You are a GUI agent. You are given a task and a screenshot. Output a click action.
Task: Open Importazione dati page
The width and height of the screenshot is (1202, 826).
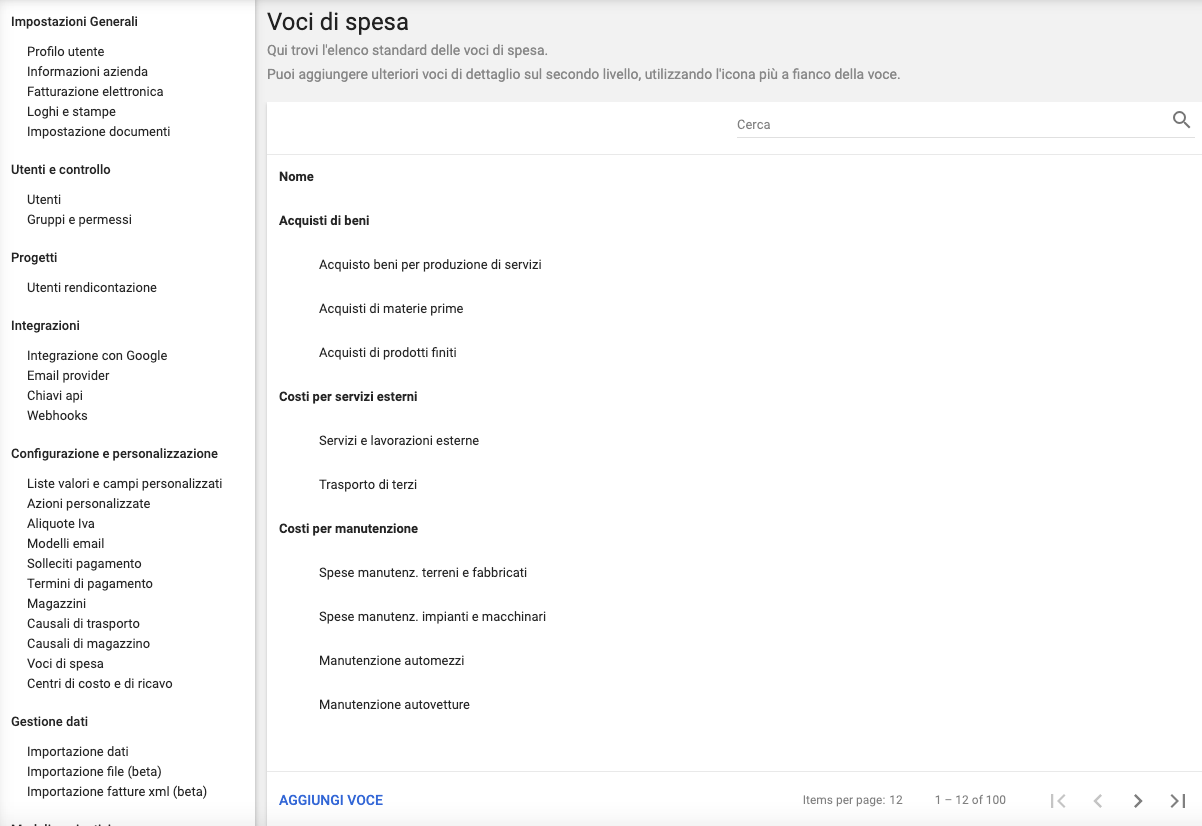[x=78, y=752]
